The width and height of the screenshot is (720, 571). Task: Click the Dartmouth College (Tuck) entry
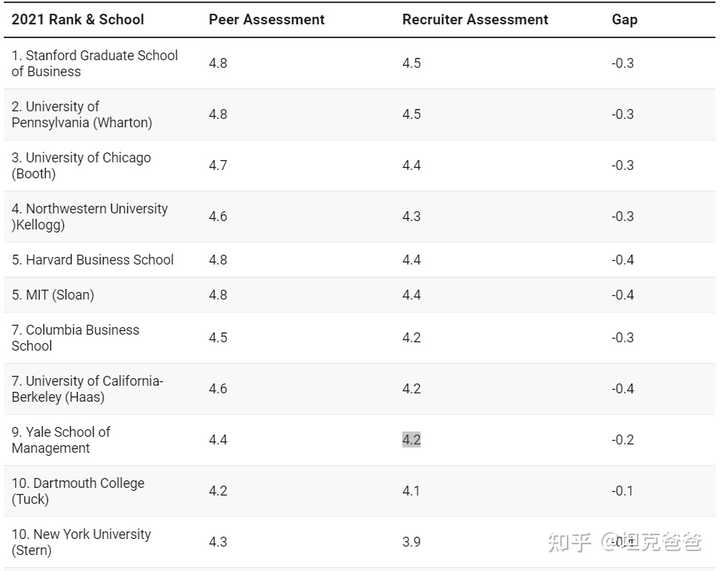click(x=78, y=491)
